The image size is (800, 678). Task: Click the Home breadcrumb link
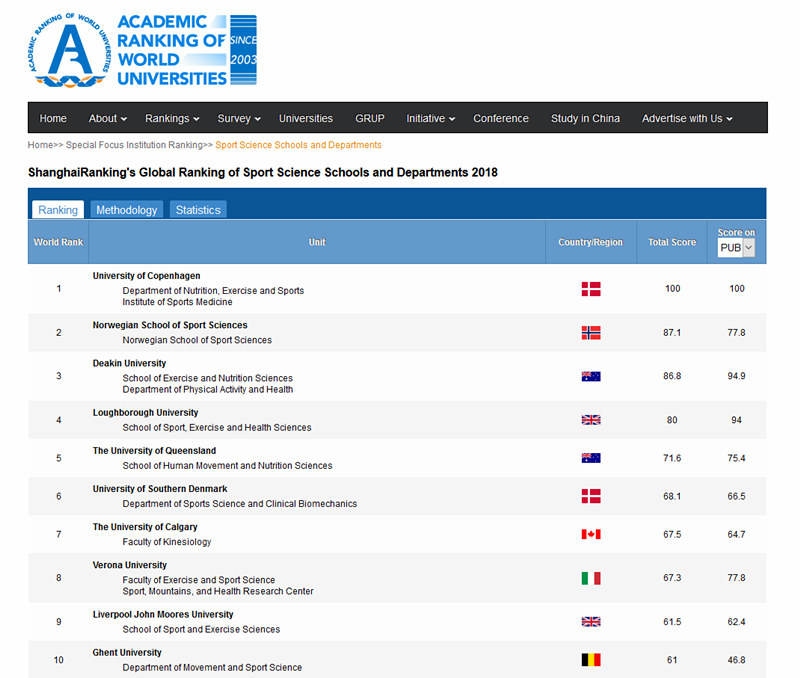tap(40, 145)
